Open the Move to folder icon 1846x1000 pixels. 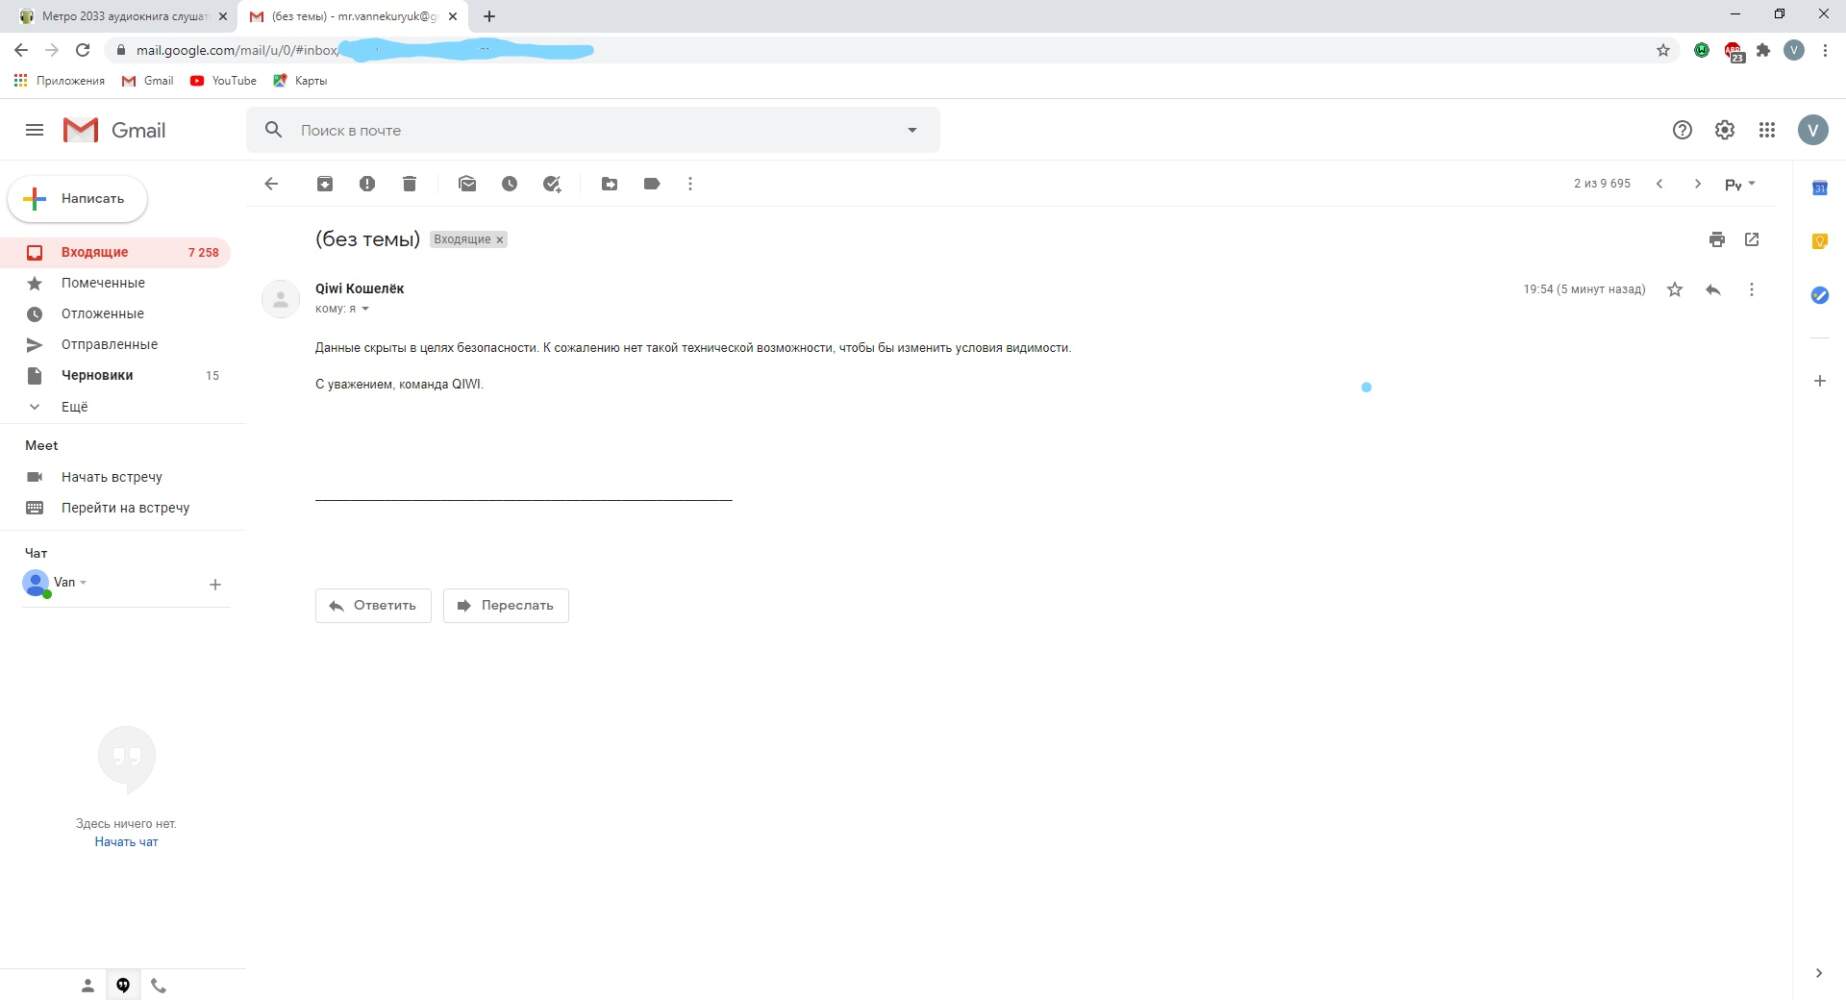(x=609, y=184)
